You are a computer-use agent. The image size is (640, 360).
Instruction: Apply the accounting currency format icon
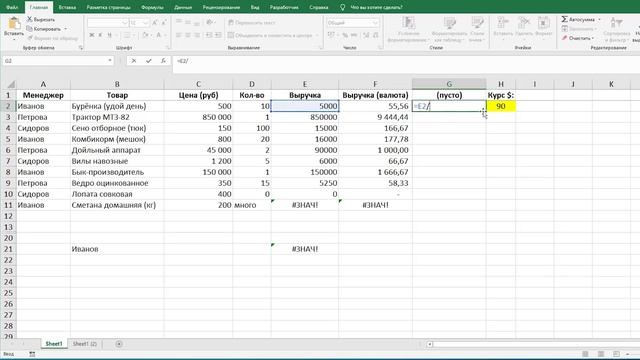pos(332,36)
